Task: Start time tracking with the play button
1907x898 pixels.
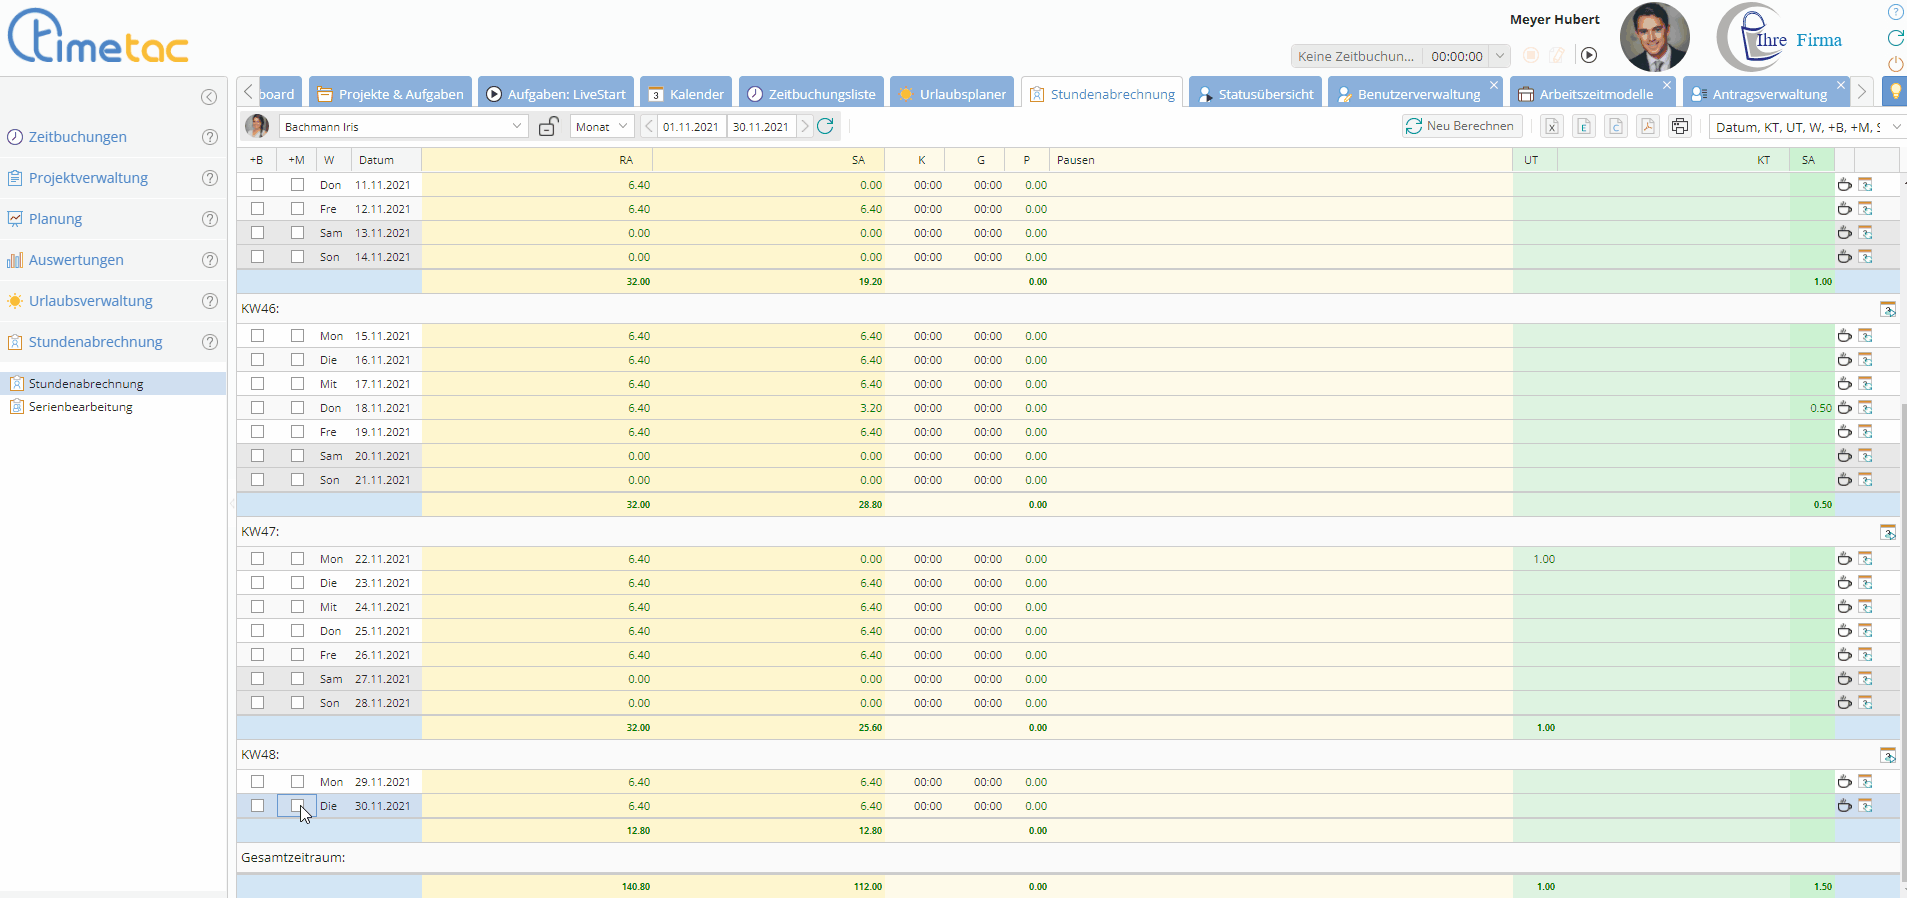Action: [x=1589, y=56]
